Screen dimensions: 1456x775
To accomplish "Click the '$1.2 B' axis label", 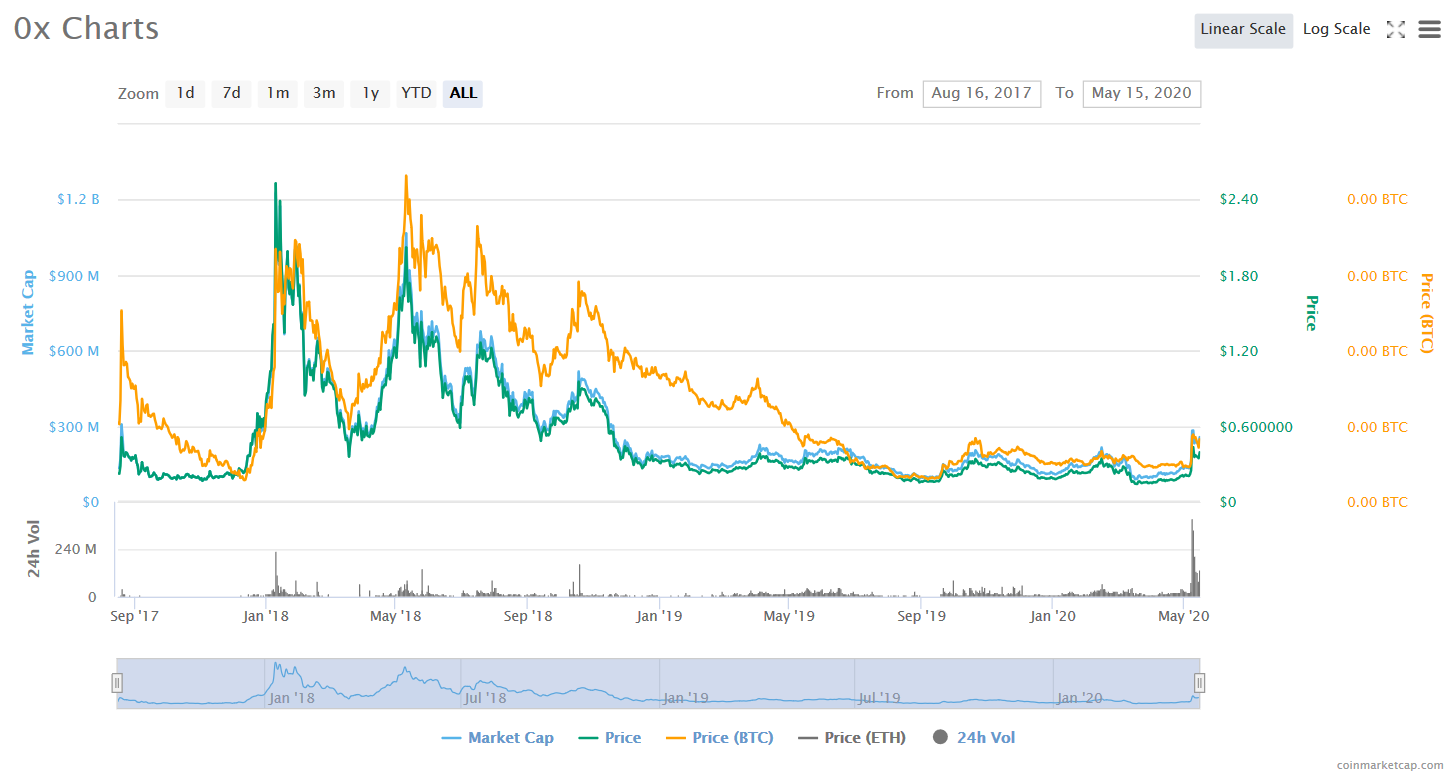I will [x=78, y=199].
